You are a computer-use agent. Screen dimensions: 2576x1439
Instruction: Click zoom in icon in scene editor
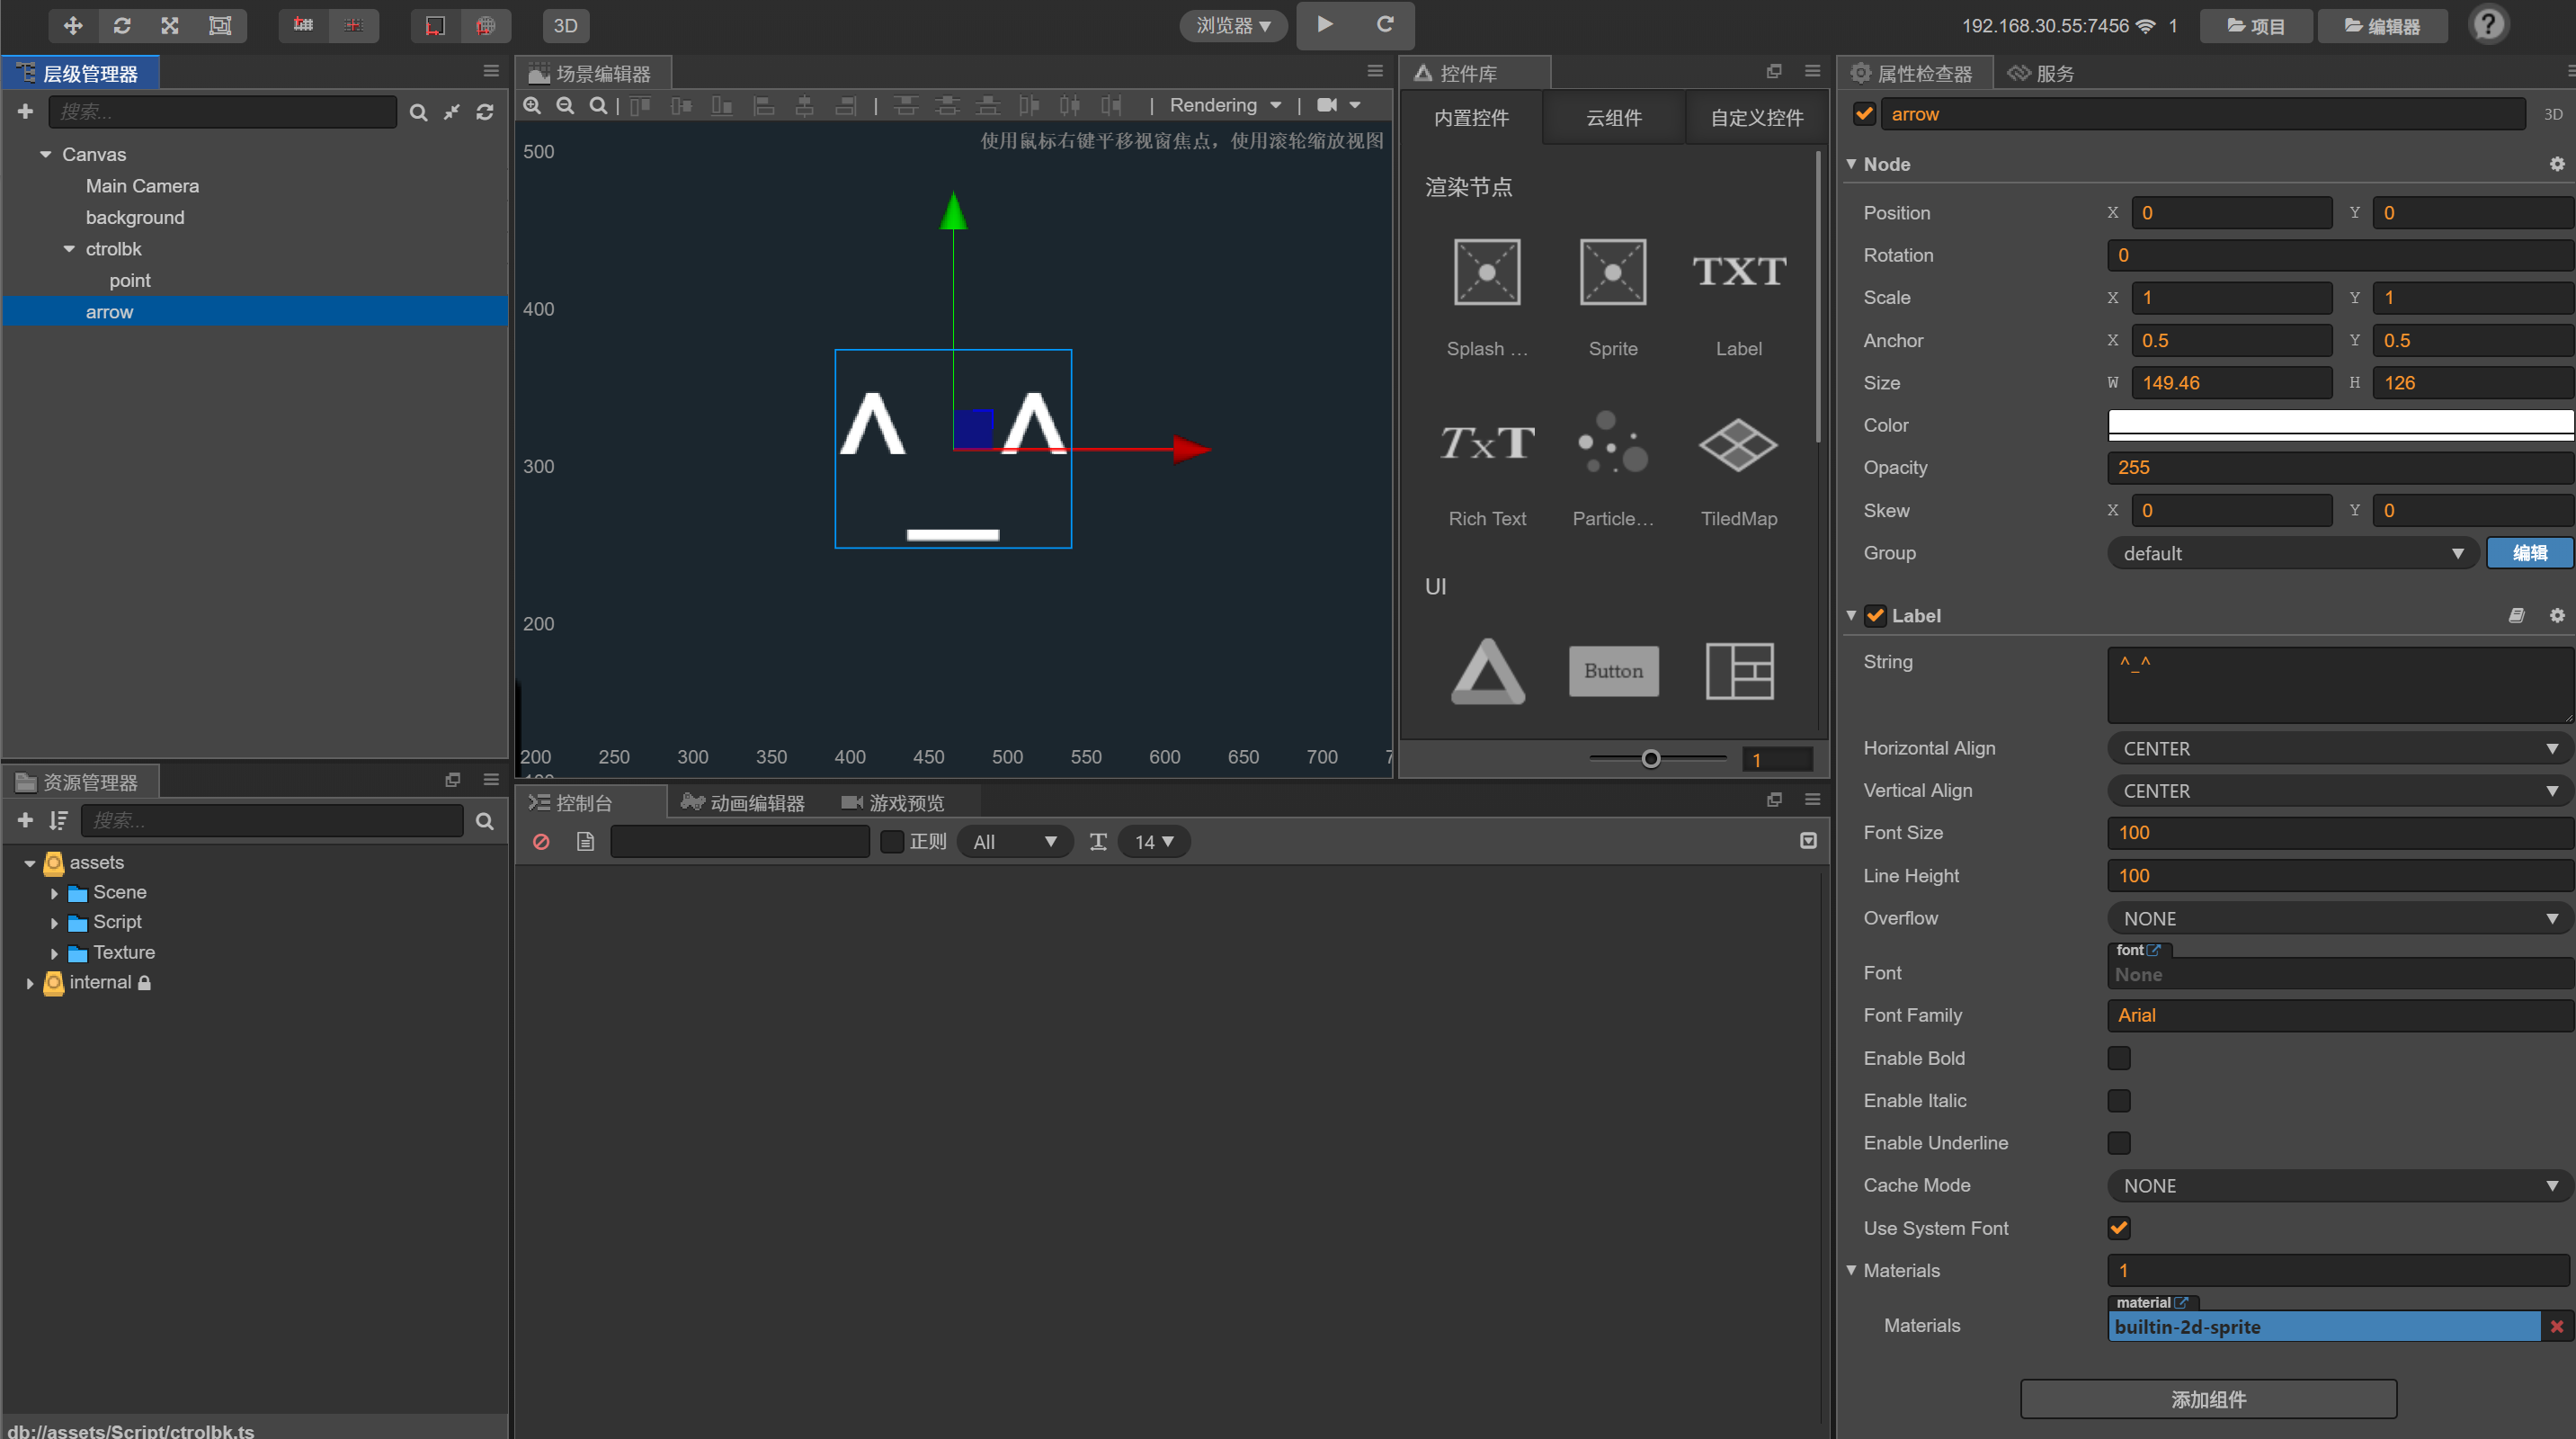[x=533, y=105]
